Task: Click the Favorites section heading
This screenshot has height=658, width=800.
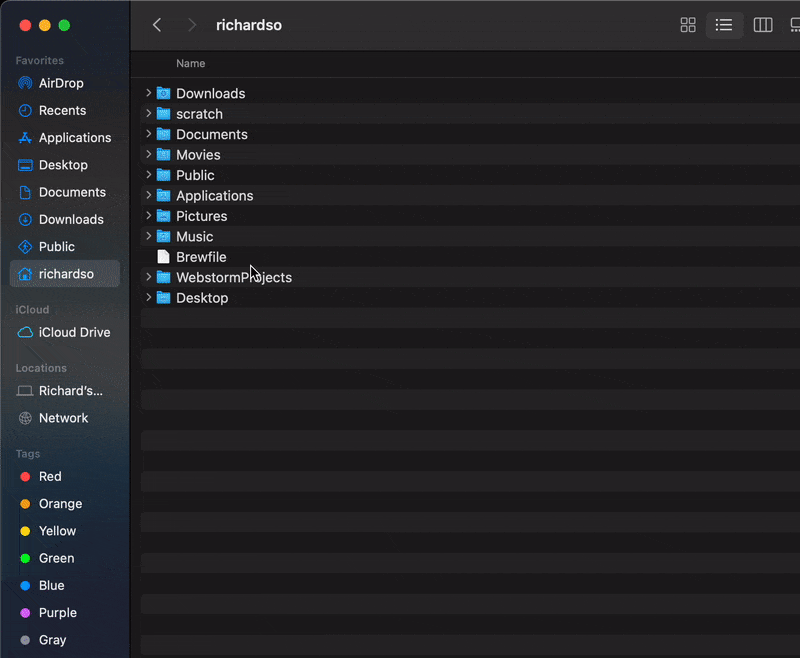Action: 40,61
